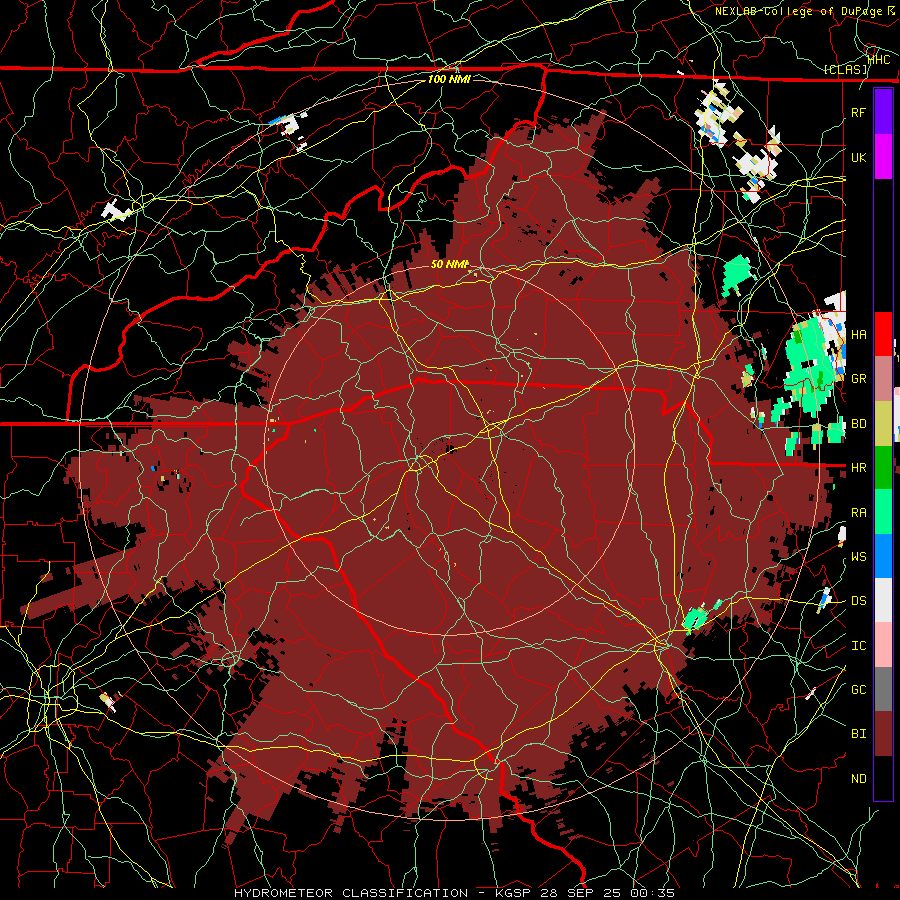Select the gray GC legend swatch
Viewport: 900px width, 900px height.
point(883,689)
